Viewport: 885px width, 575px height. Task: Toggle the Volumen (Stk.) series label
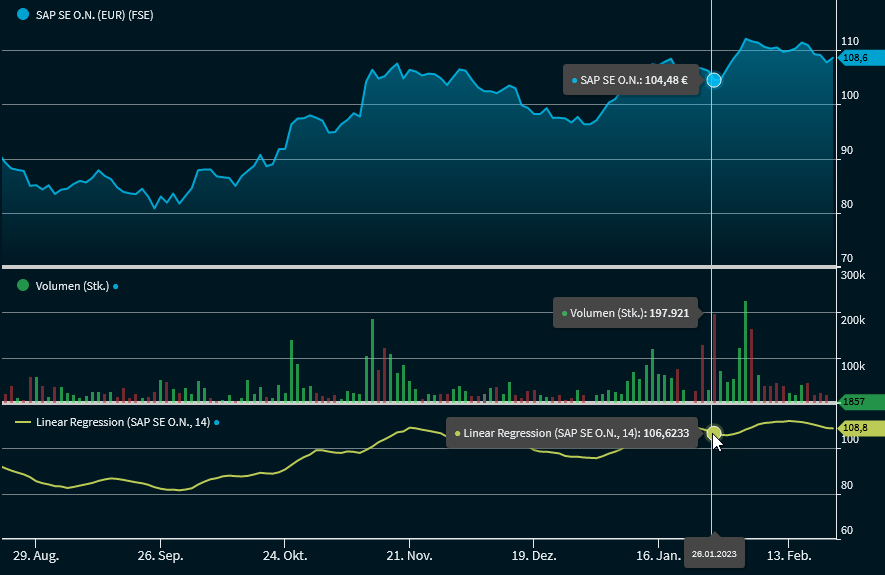coord(71,286)
